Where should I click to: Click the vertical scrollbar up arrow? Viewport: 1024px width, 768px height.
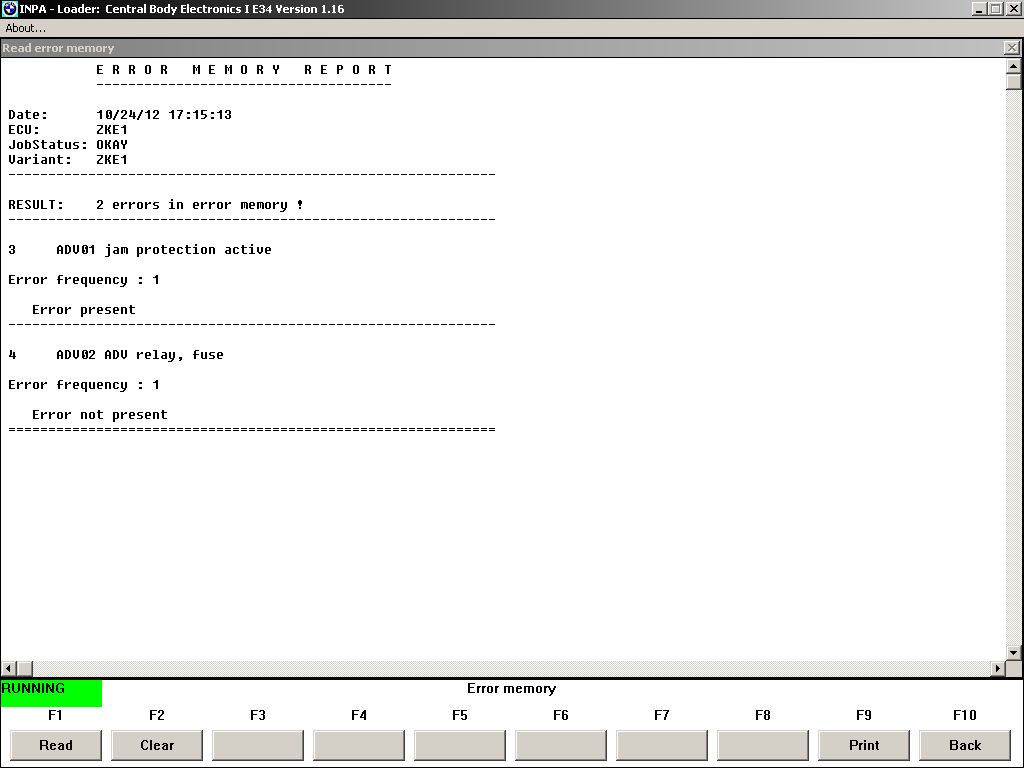click(1013, 66)
